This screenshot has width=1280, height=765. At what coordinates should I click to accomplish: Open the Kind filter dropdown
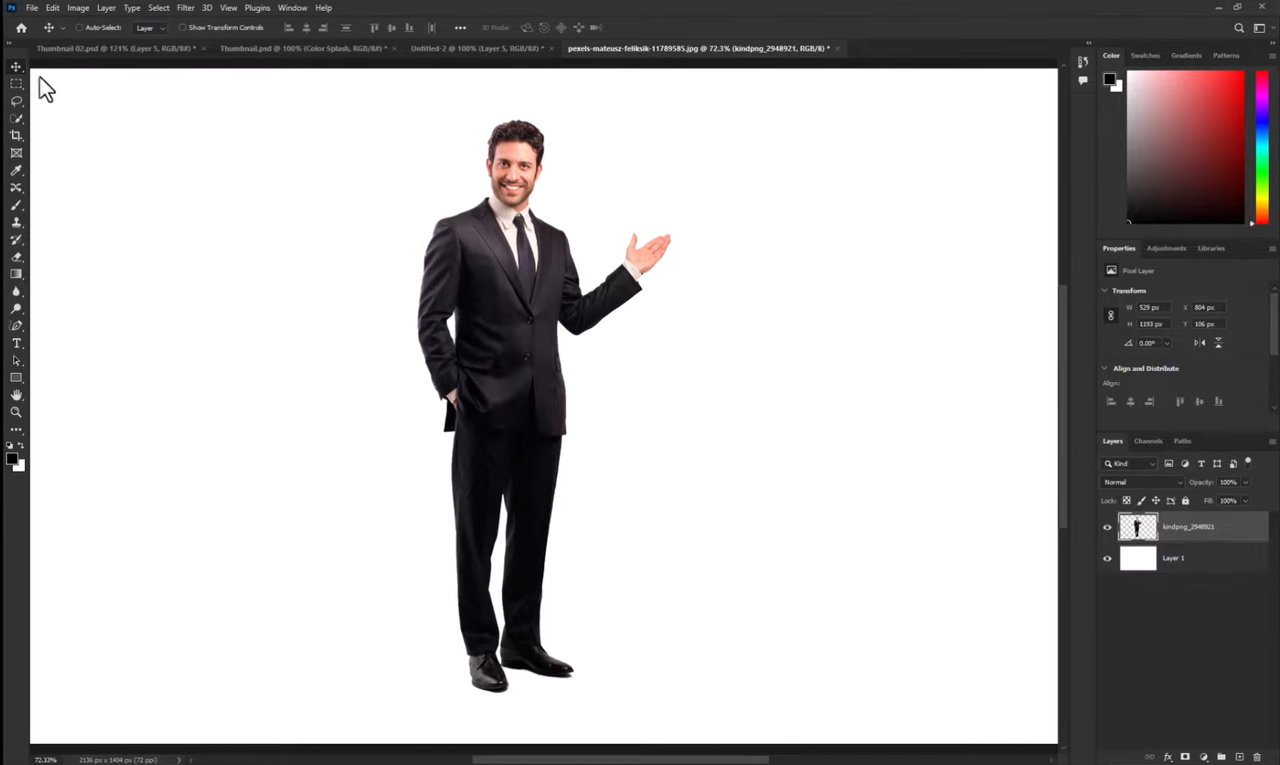click(x=1129, y=463)
